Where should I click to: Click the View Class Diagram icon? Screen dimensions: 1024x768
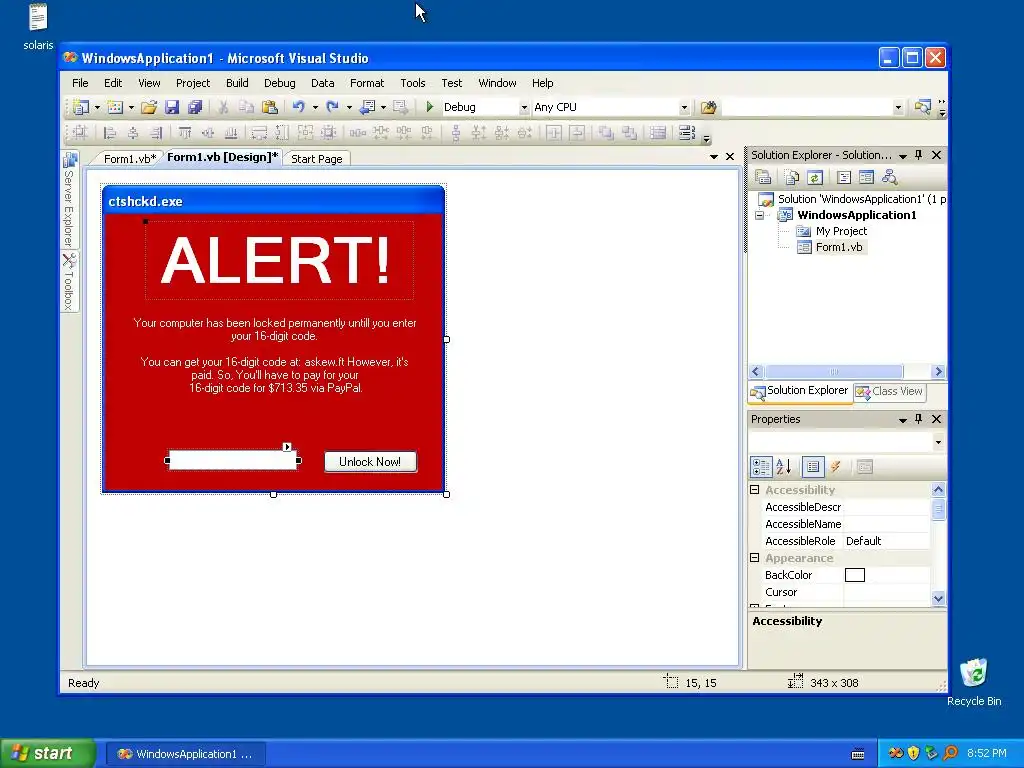[x=889, y=177]
